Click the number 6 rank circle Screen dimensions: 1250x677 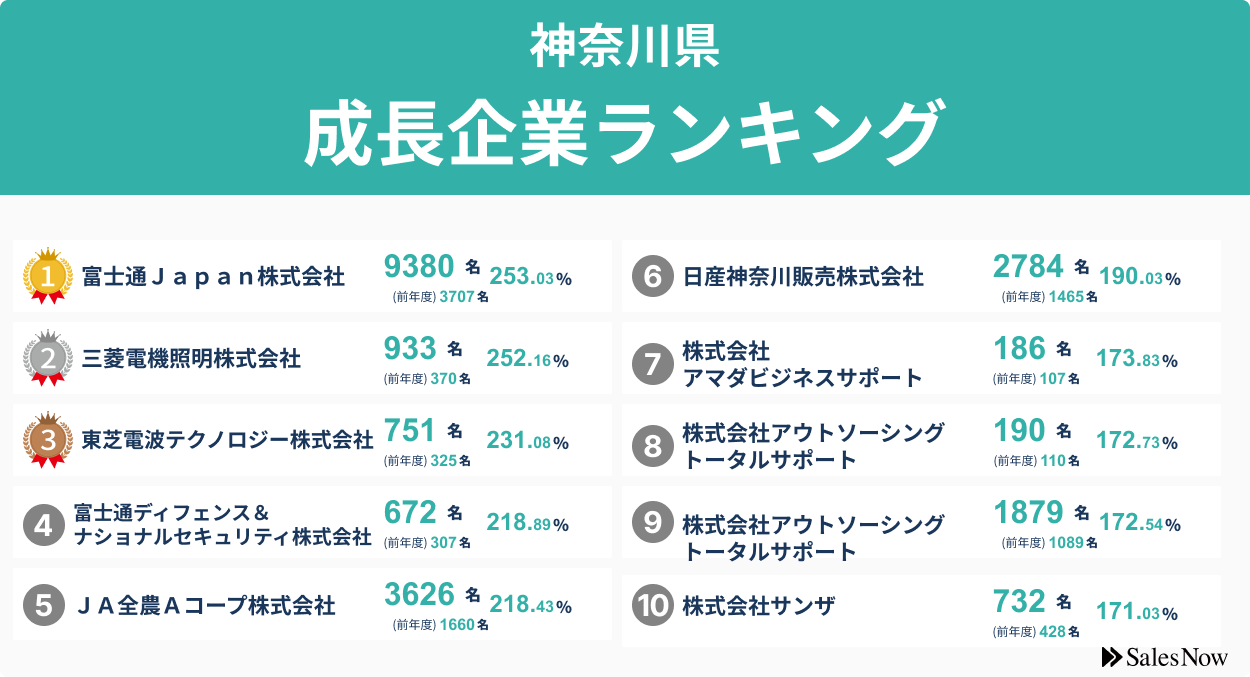click(x=653, y=276)
